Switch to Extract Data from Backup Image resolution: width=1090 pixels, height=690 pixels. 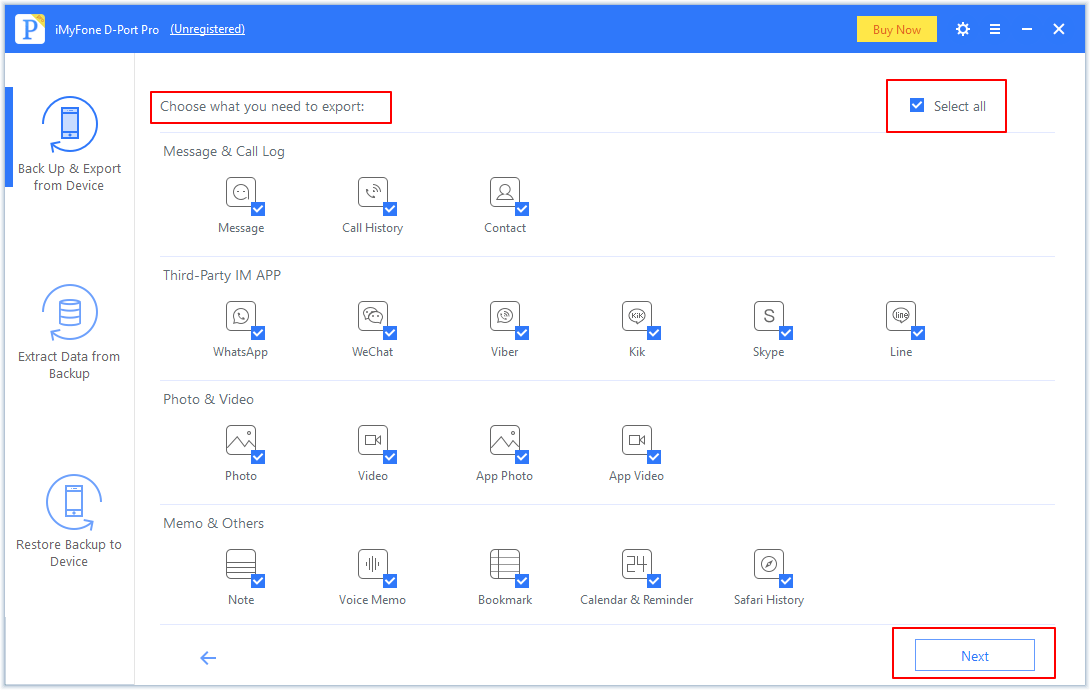pyautogui.click(x=69, y=332)
